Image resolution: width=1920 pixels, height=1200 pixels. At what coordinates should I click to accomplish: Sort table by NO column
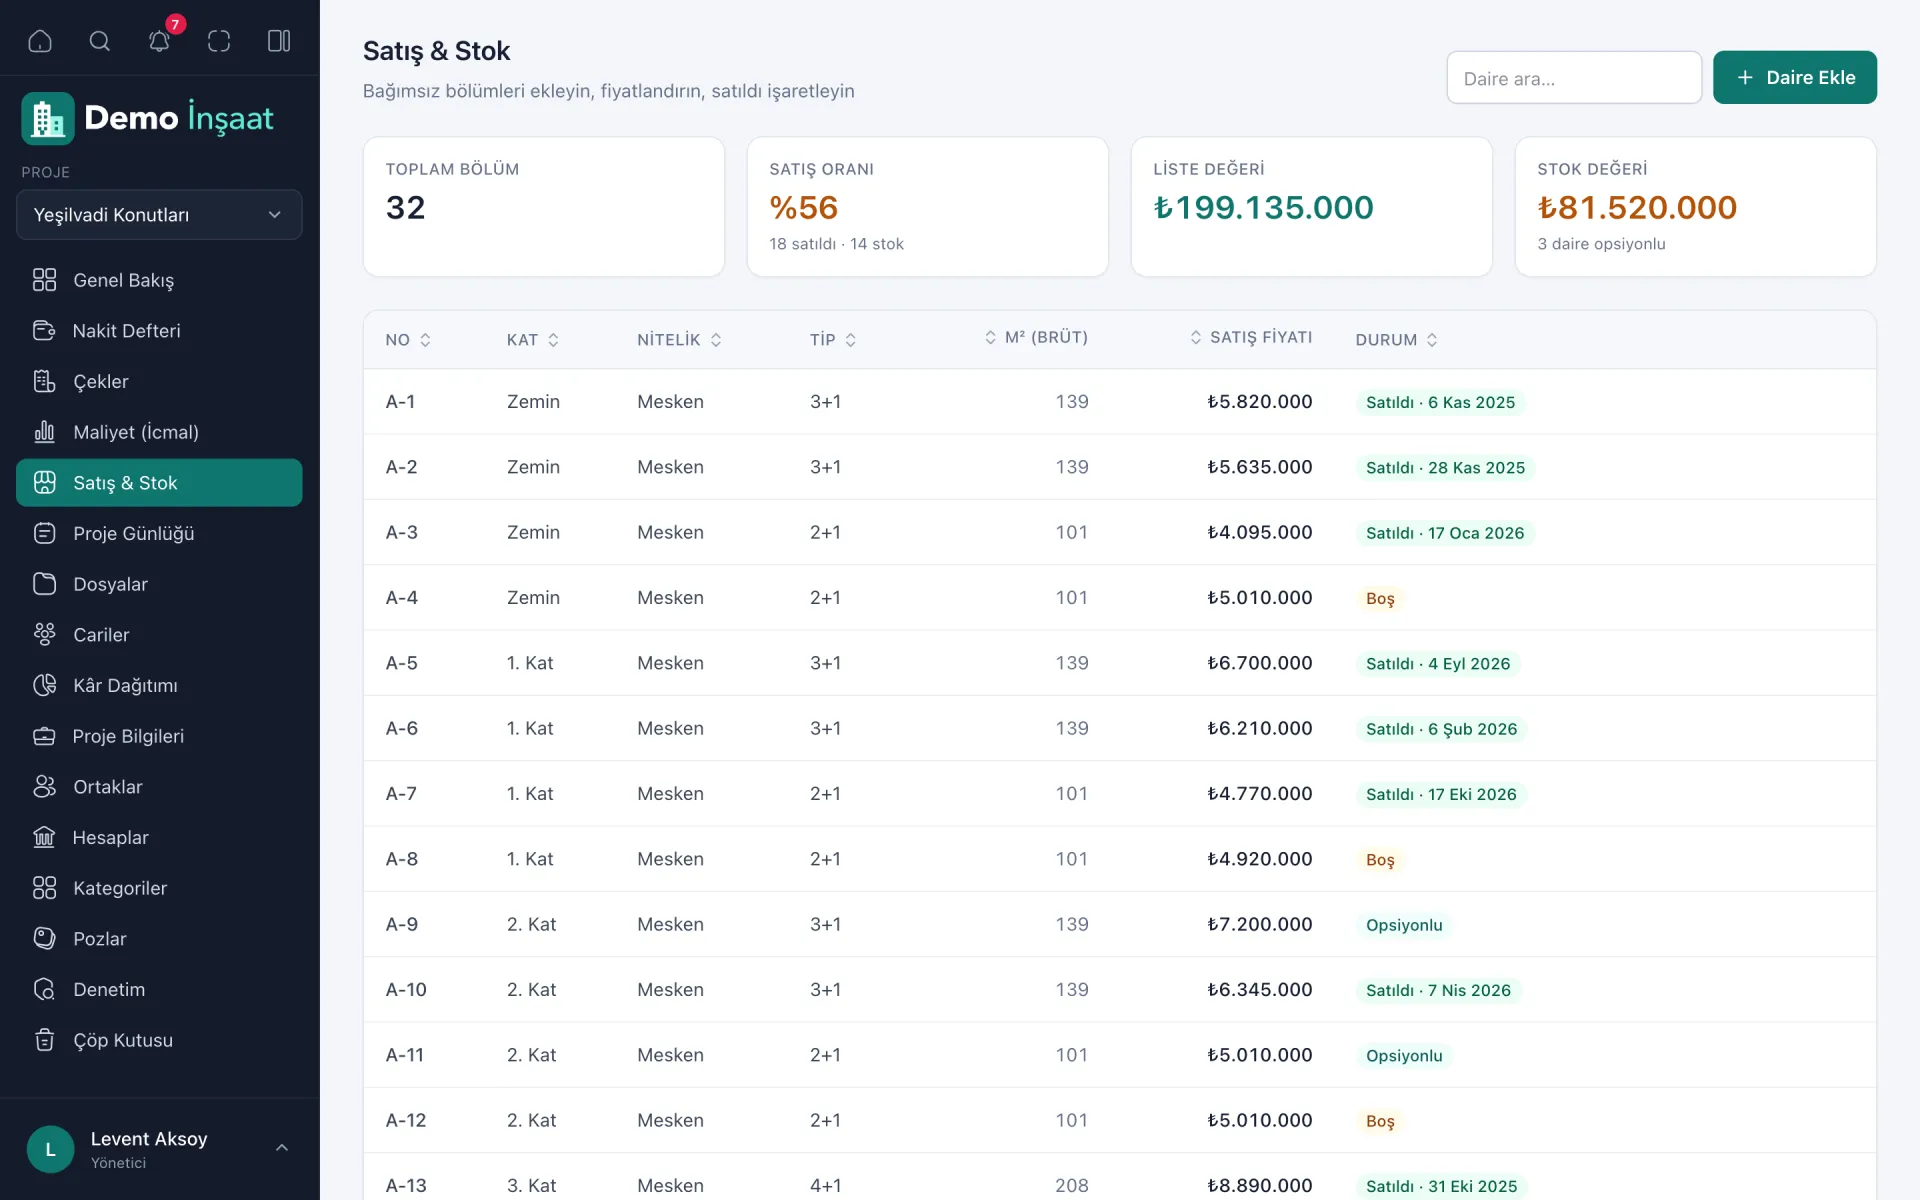point(408,340)
